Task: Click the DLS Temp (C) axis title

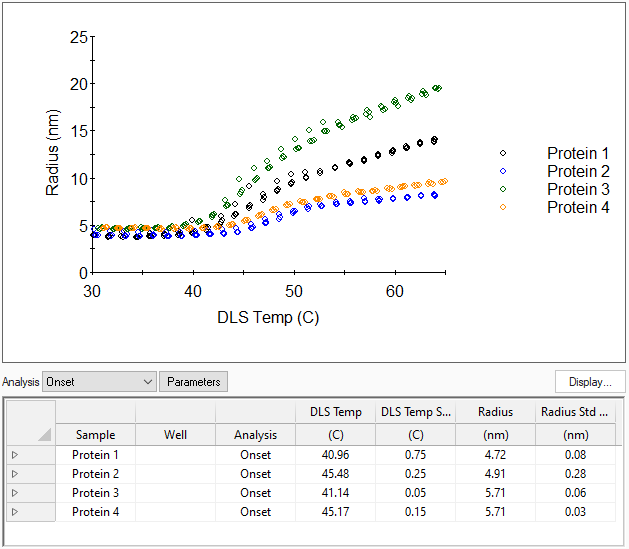Action: pos(268,318)
